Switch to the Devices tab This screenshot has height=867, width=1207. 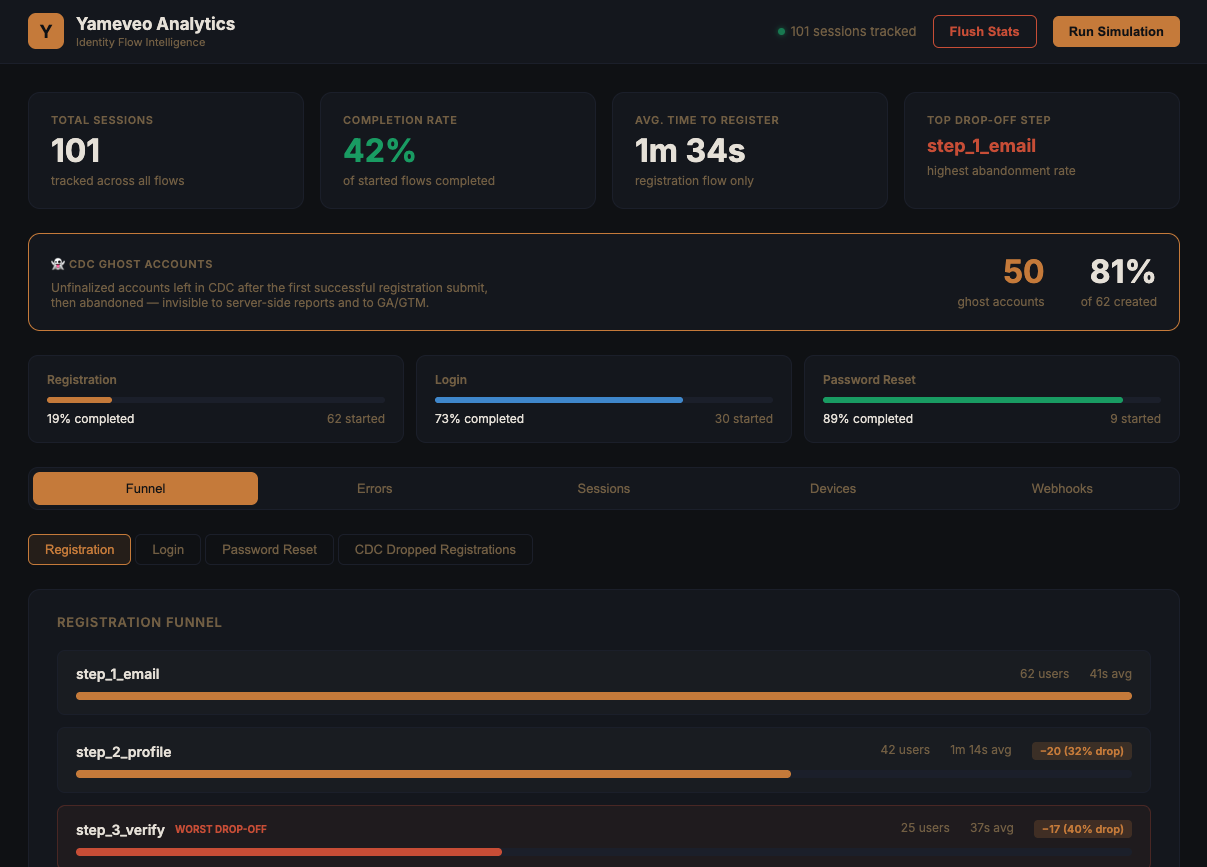833,489
